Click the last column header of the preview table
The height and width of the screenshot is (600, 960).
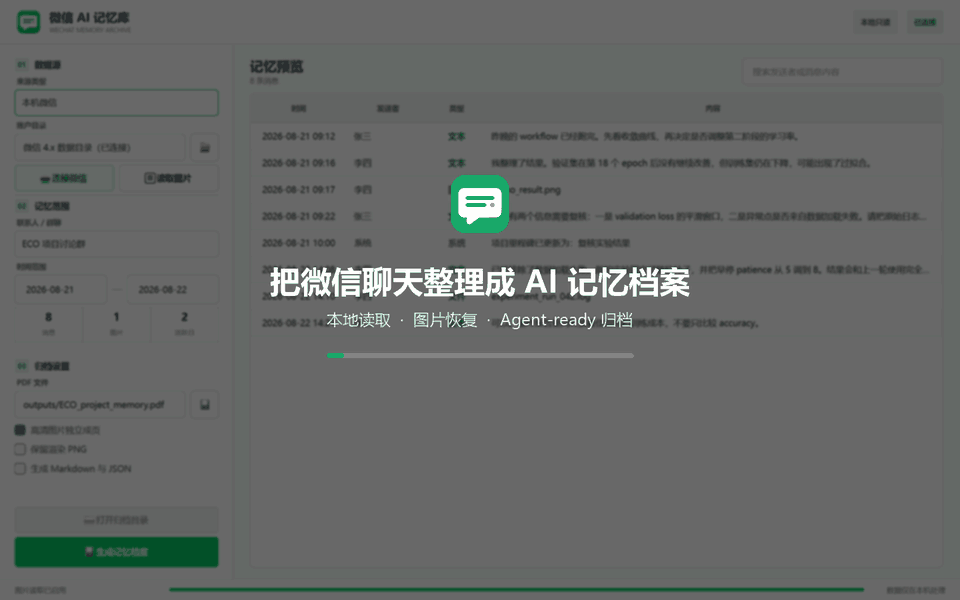click(712, 108)
